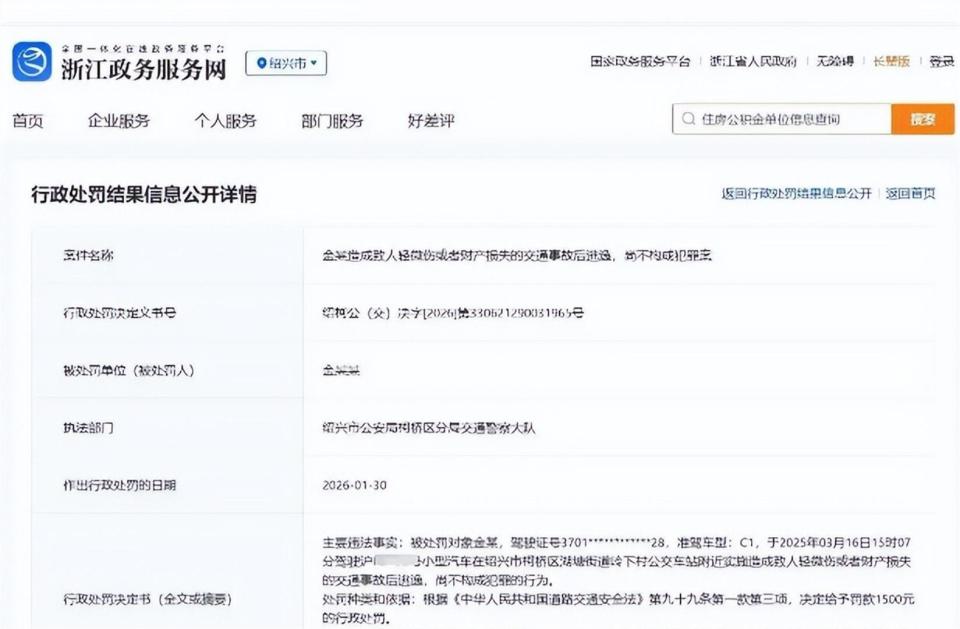Click the 执法部门 row label
Screen dimensions: 960x629
[x=88, y=427]
